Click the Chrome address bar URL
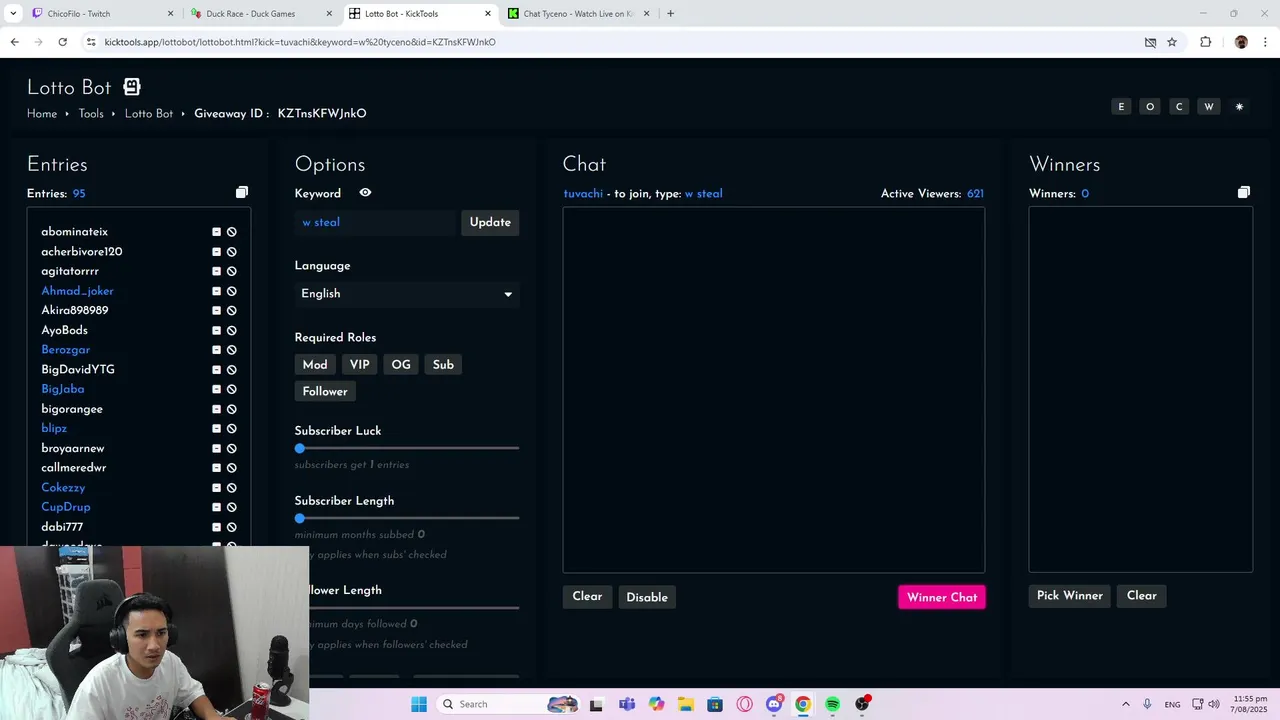This screenshot has width=1280, height=720. (300, 42)
